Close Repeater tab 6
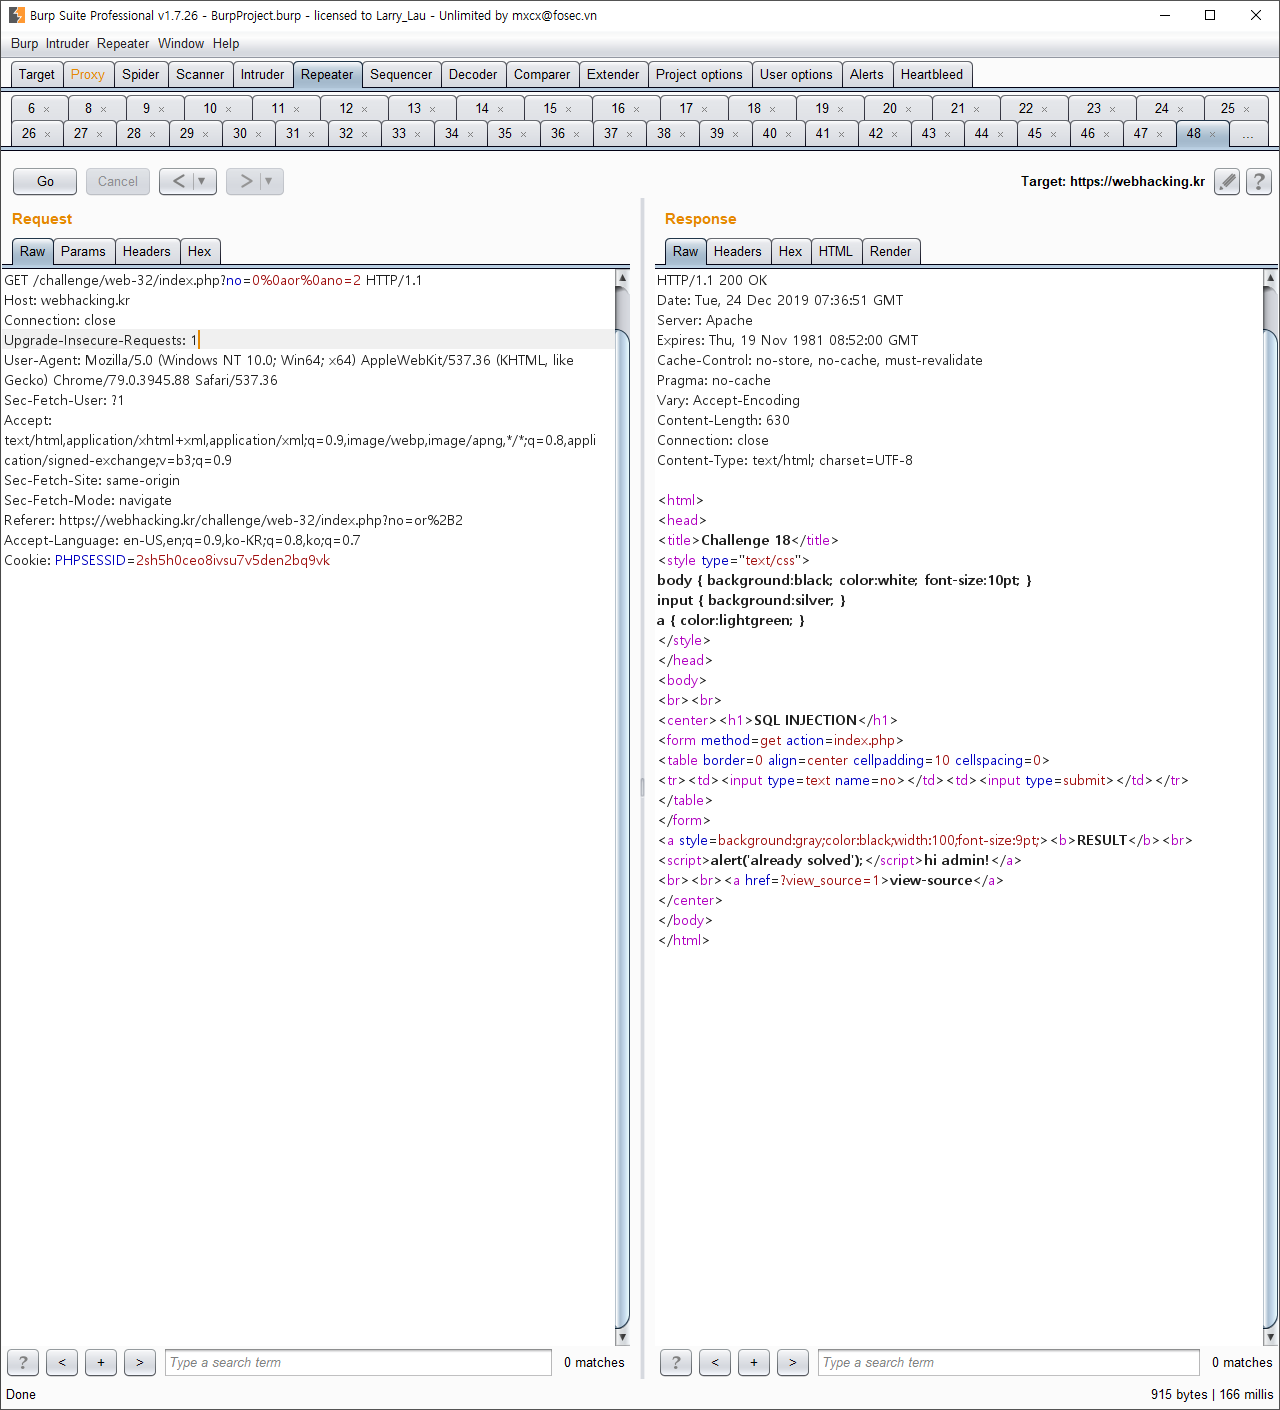The image size is (1280, 1410). coord(46,109)
